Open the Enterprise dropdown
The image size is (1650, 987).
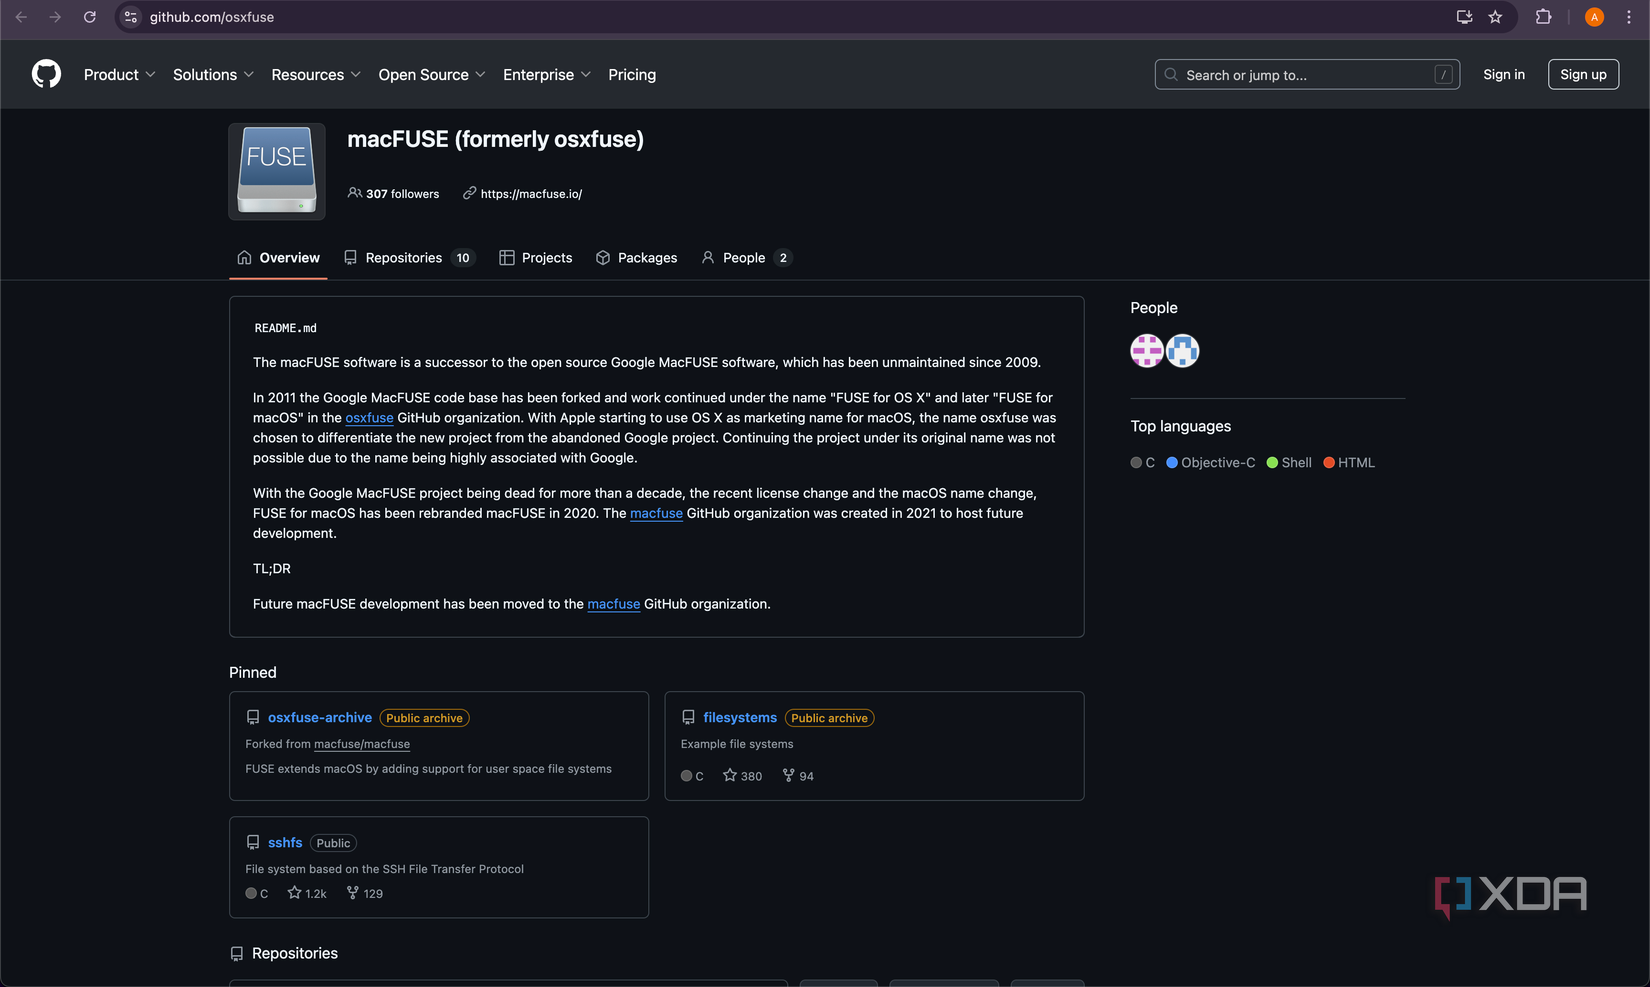(x=547, y=75)
